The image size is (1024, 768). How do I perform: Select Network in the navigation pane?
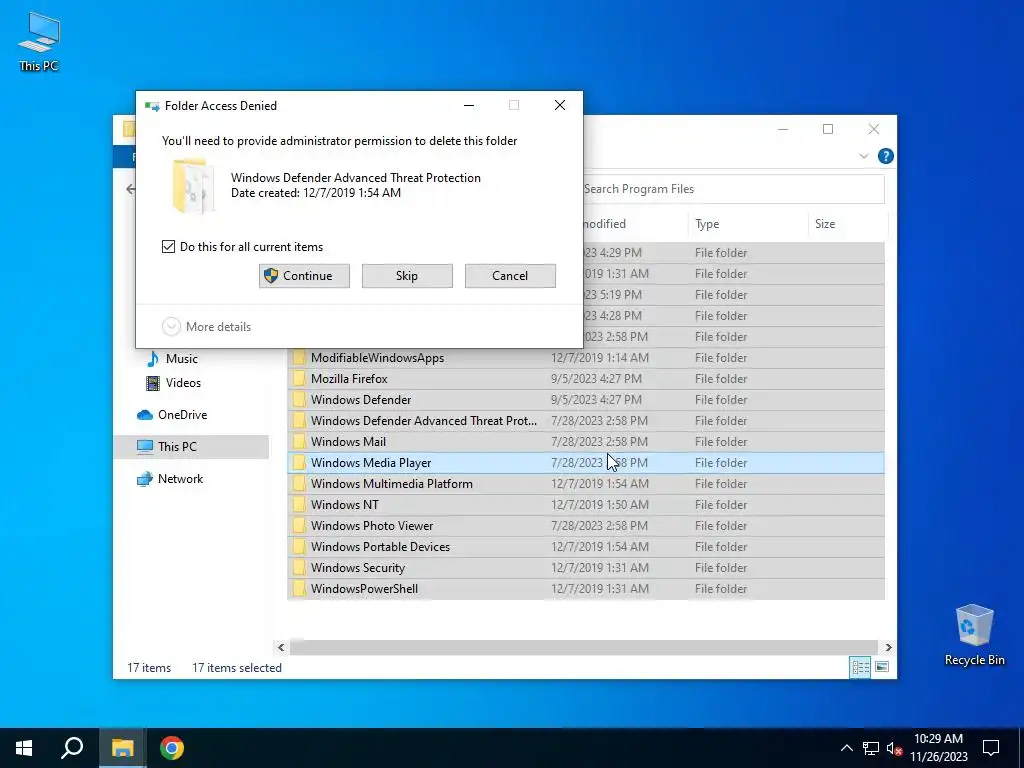(x=180, y=479)
